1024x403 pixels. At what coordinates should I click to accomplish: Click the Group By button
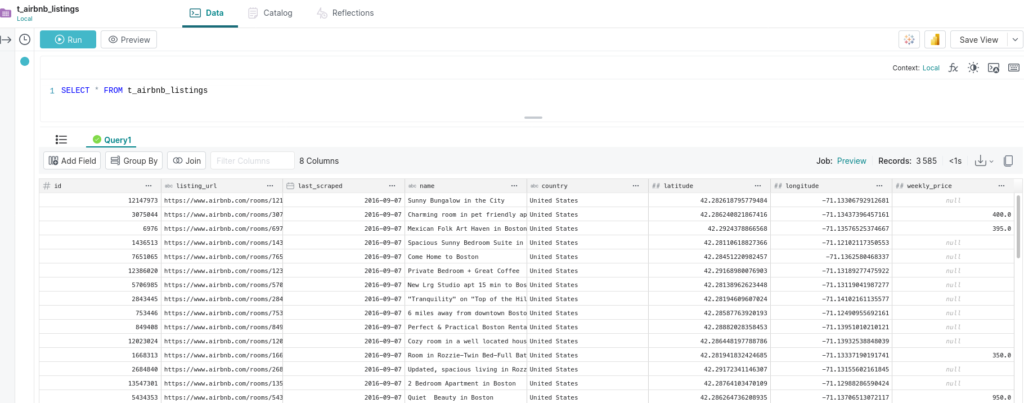(x=133, y=160)
